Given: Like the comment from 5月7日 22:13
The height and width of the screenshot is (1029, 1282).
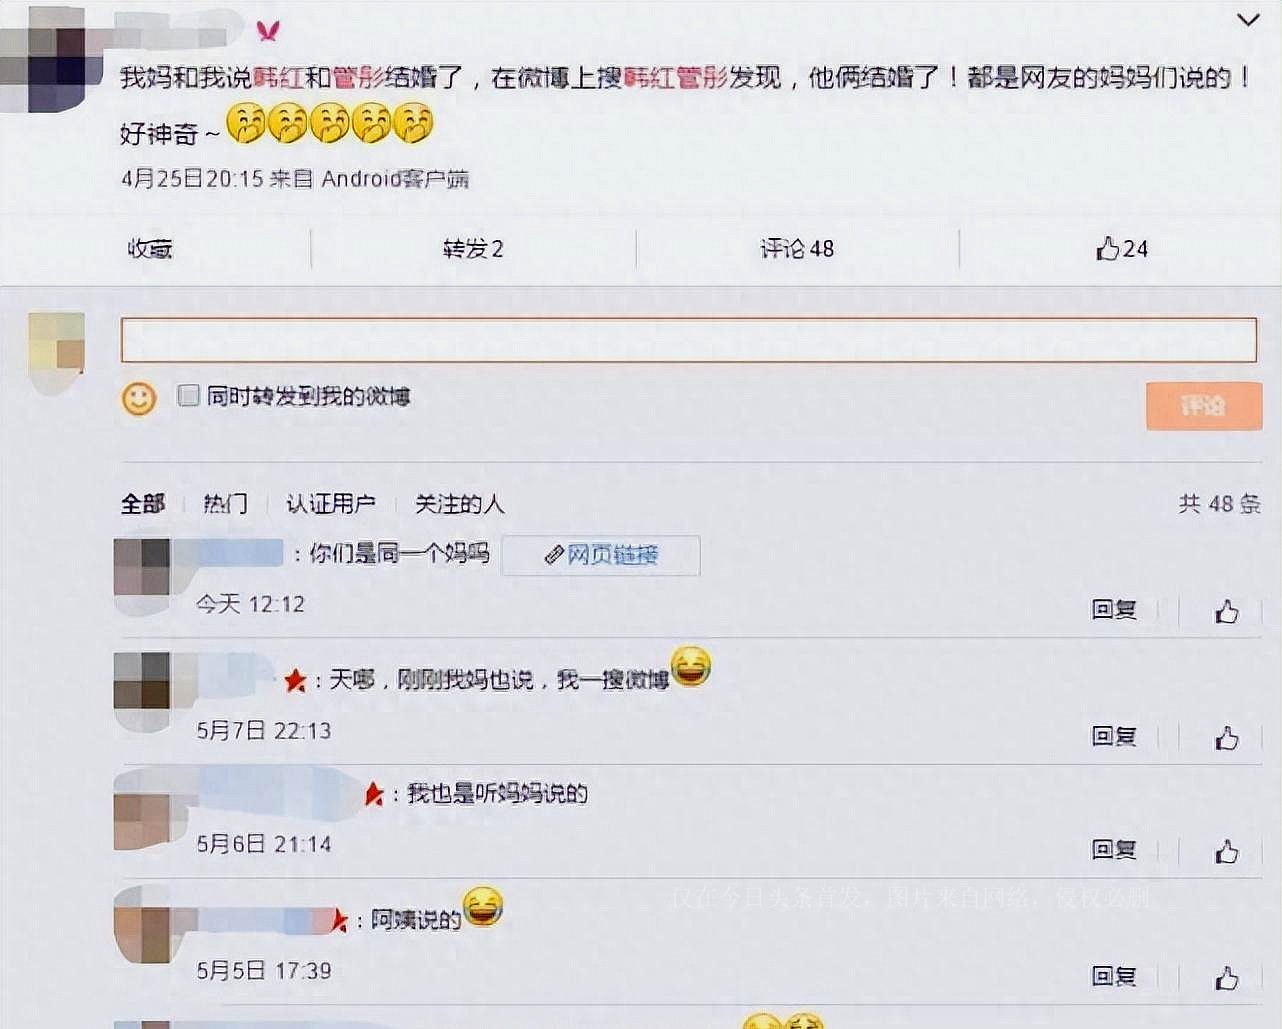Looking at the screenshot, I should (x=1227, y=738).
